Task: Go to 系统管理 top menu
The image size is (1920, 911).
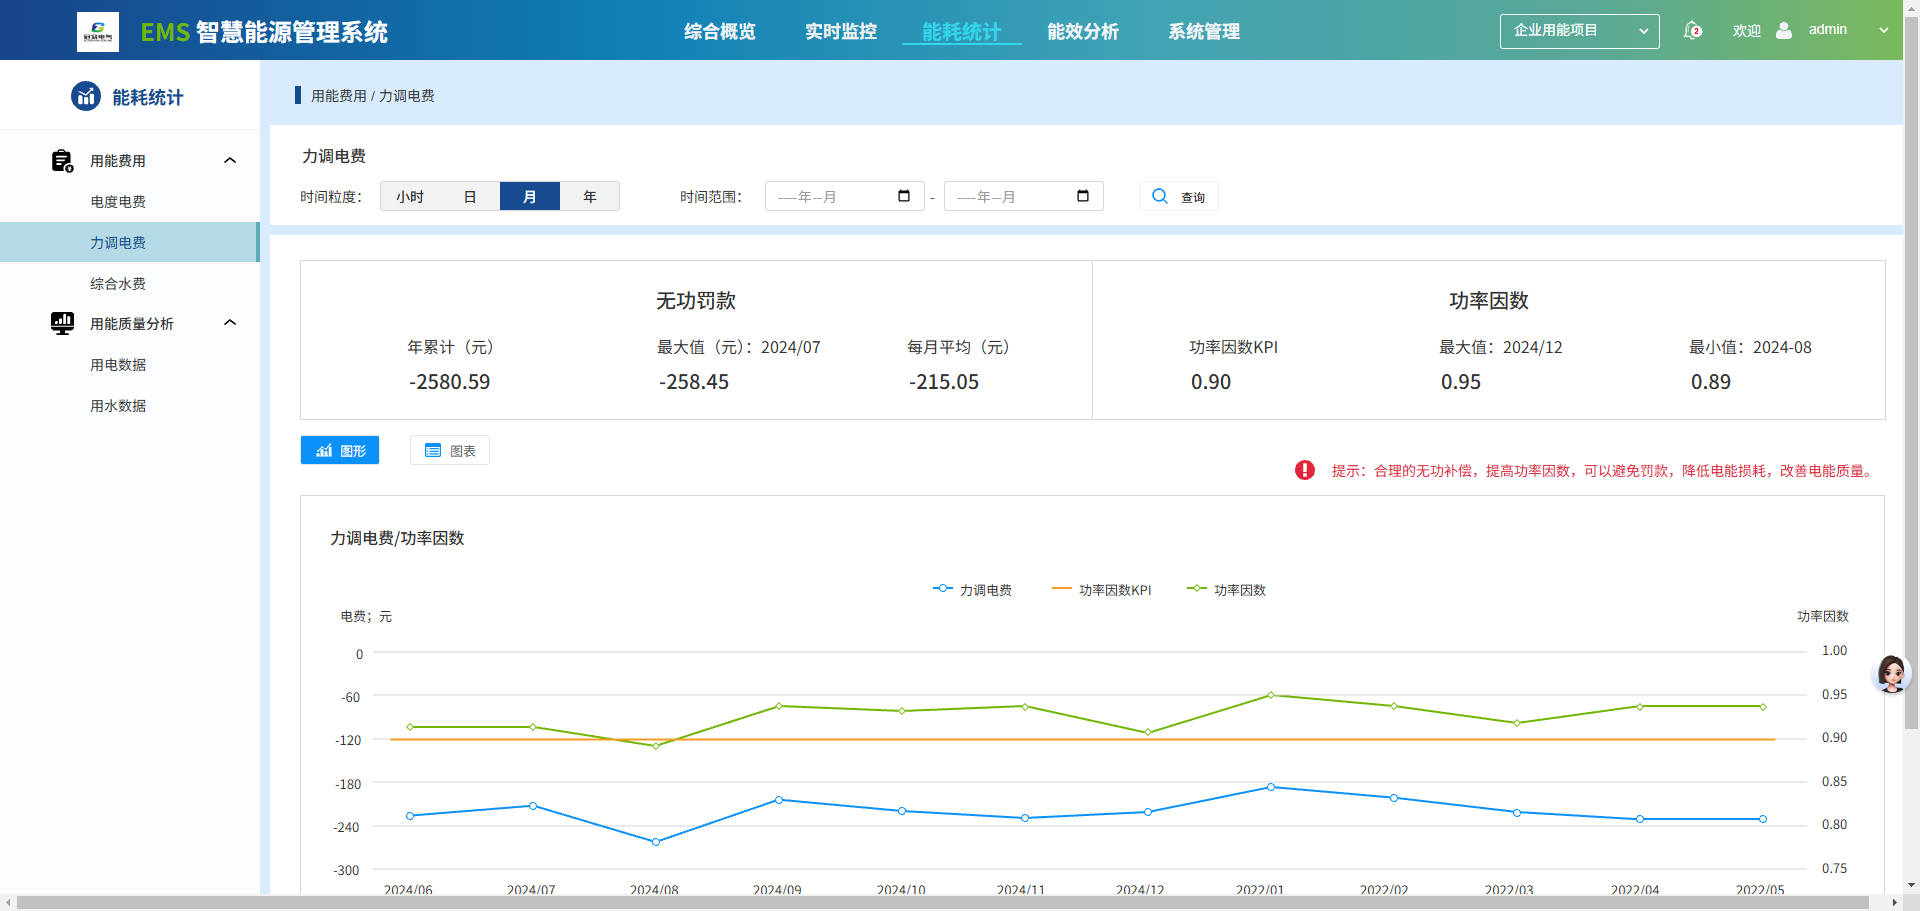Action: coord(1204,32)
